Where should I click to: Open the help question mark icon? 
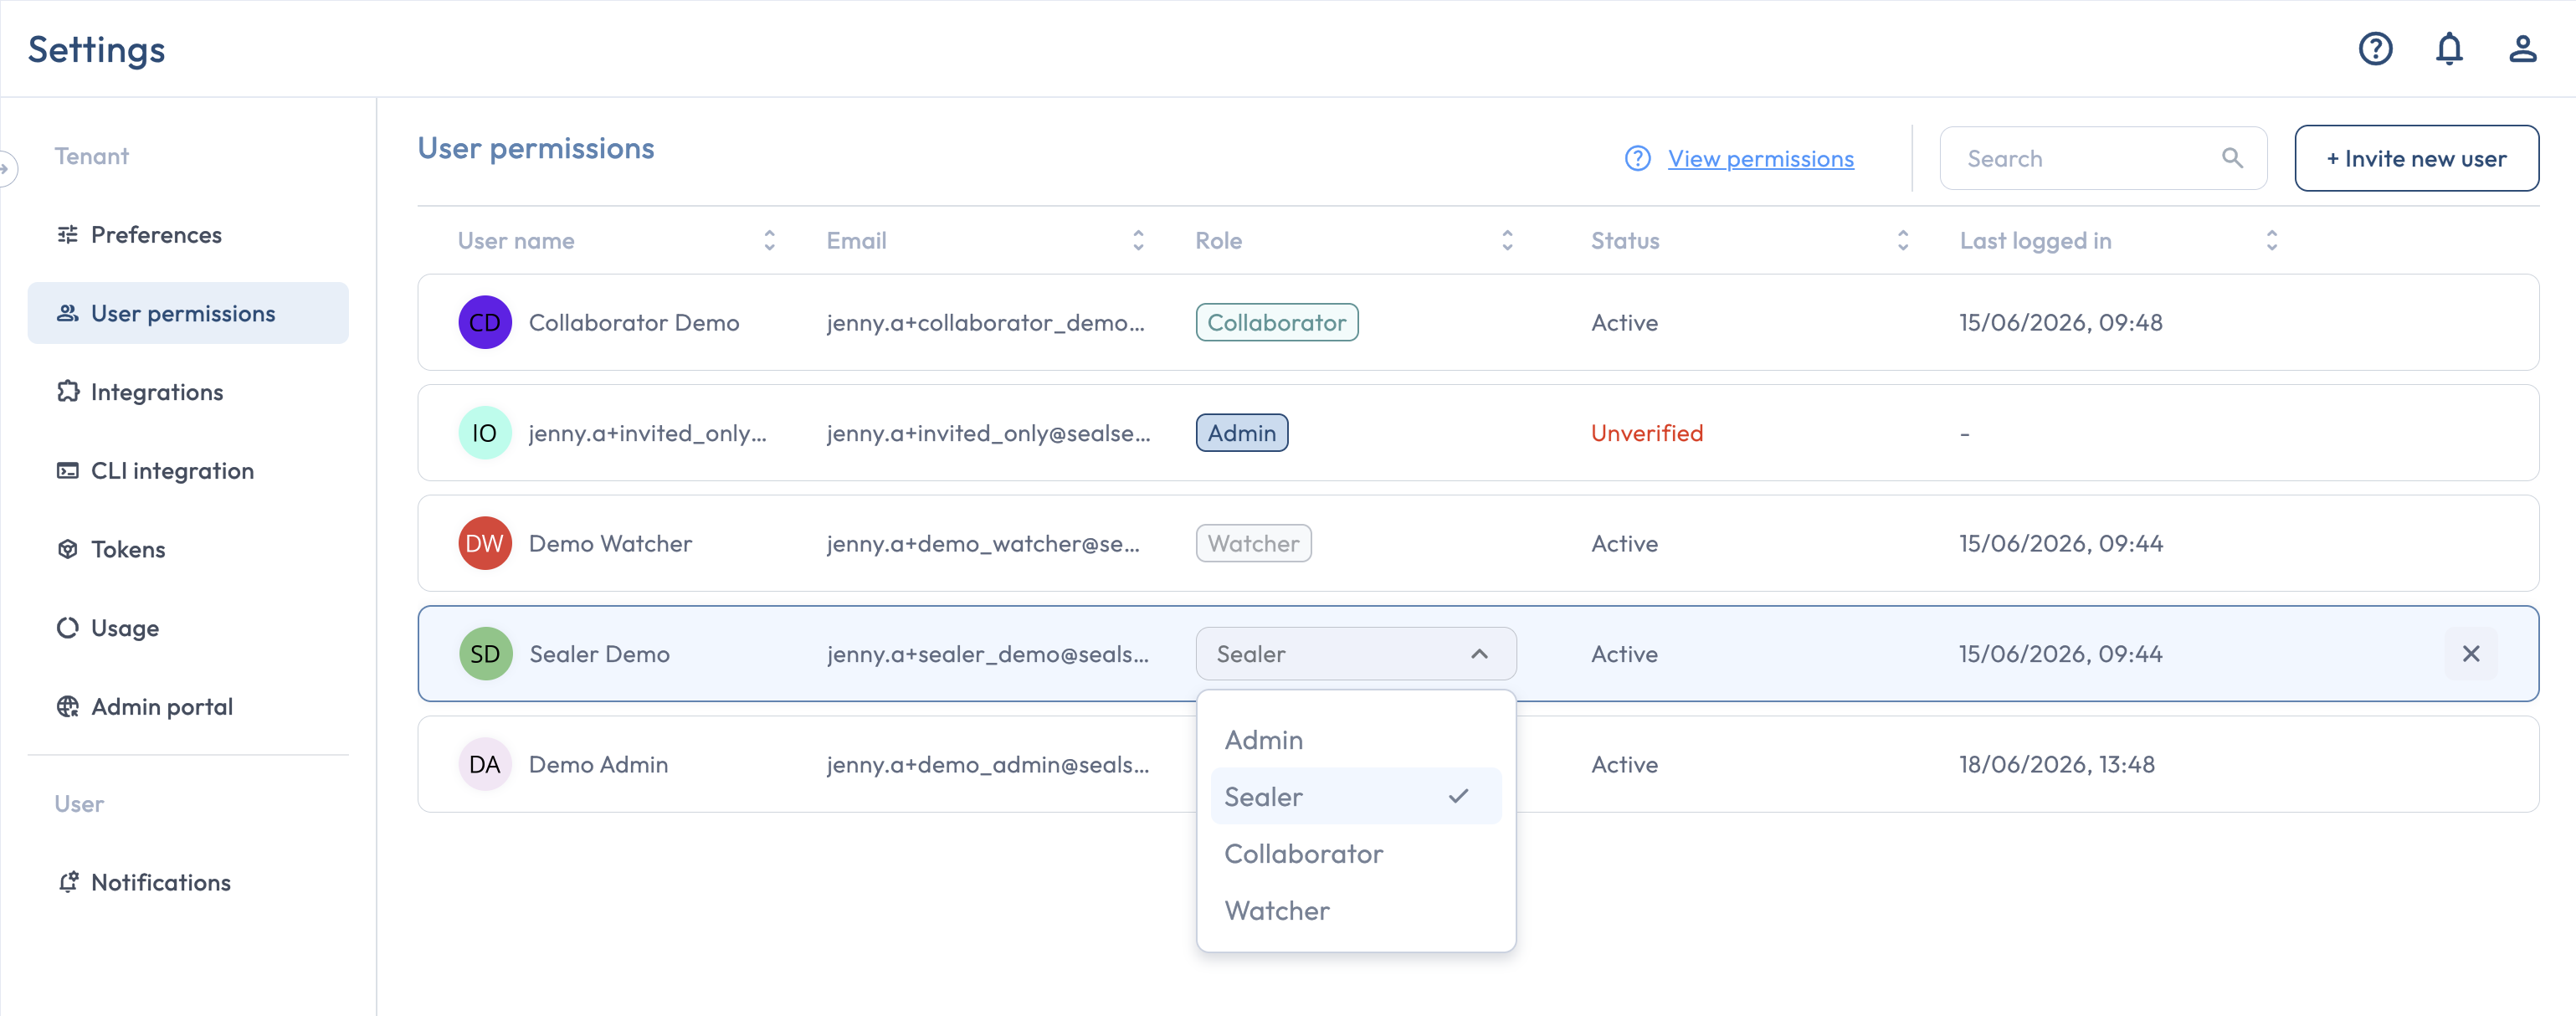pos(2375,48)
